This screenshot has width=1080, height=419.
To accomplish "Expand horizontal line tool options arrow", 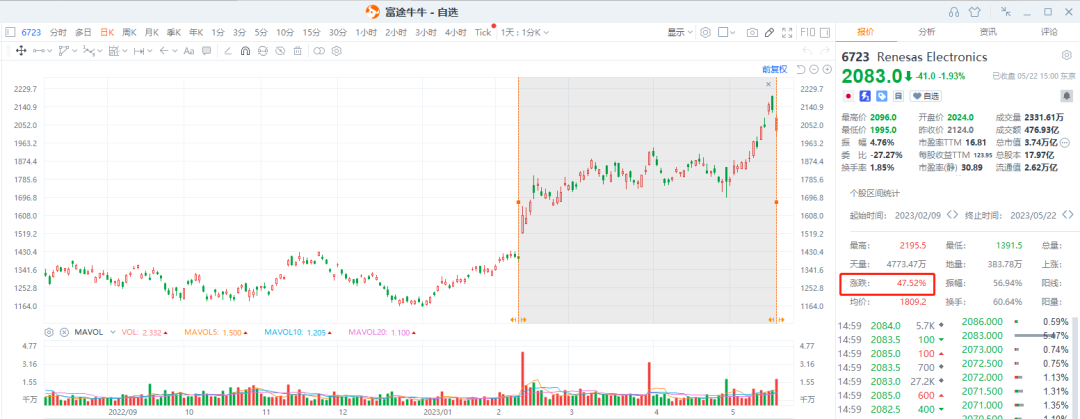I will point(49,51).
